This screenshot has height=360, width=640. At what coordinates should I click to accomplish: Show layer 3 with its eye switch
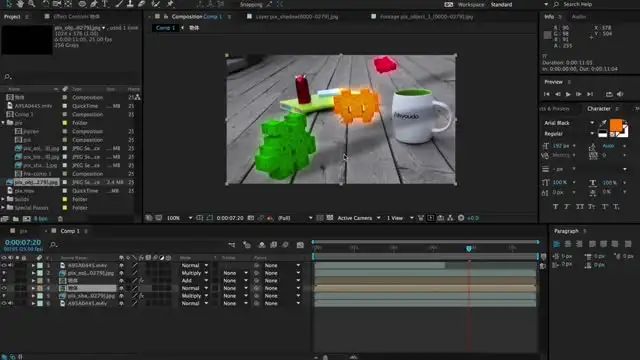(4, 280)
